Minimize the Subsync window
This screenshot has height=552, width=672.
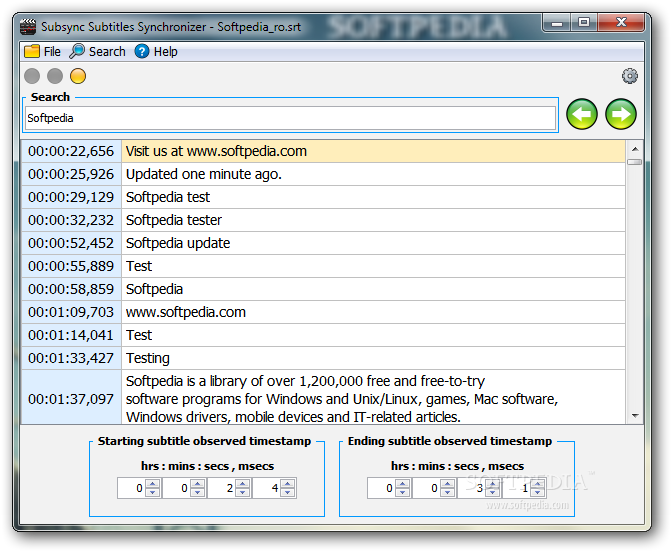pos(557,23)
